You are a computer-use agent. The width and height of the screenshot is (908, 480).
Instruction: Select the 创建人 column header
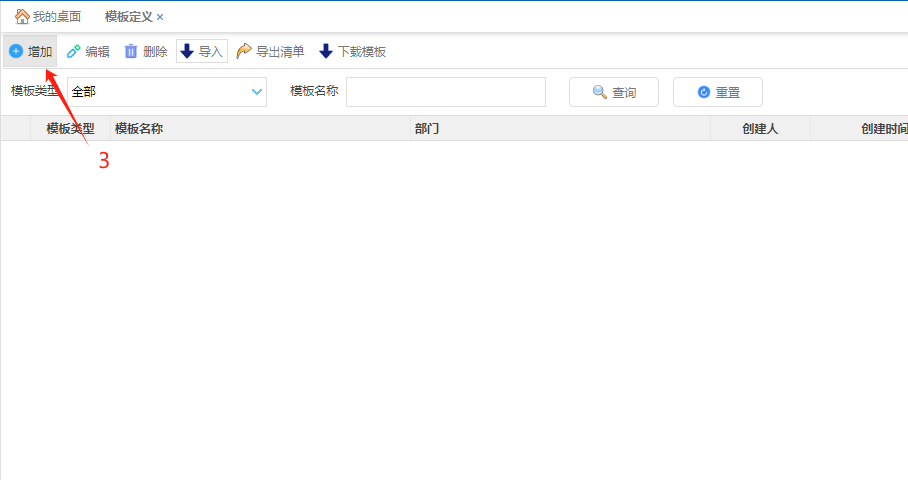pos(760,128)
